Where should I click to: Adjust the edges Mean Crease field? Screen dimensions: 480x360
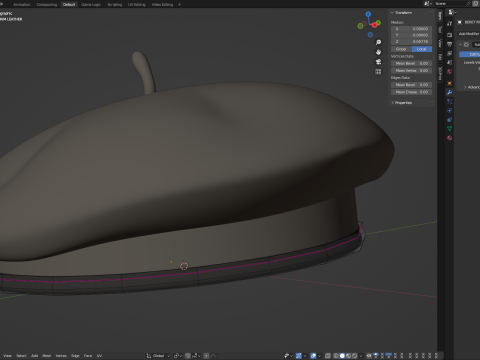pos(411,92)
